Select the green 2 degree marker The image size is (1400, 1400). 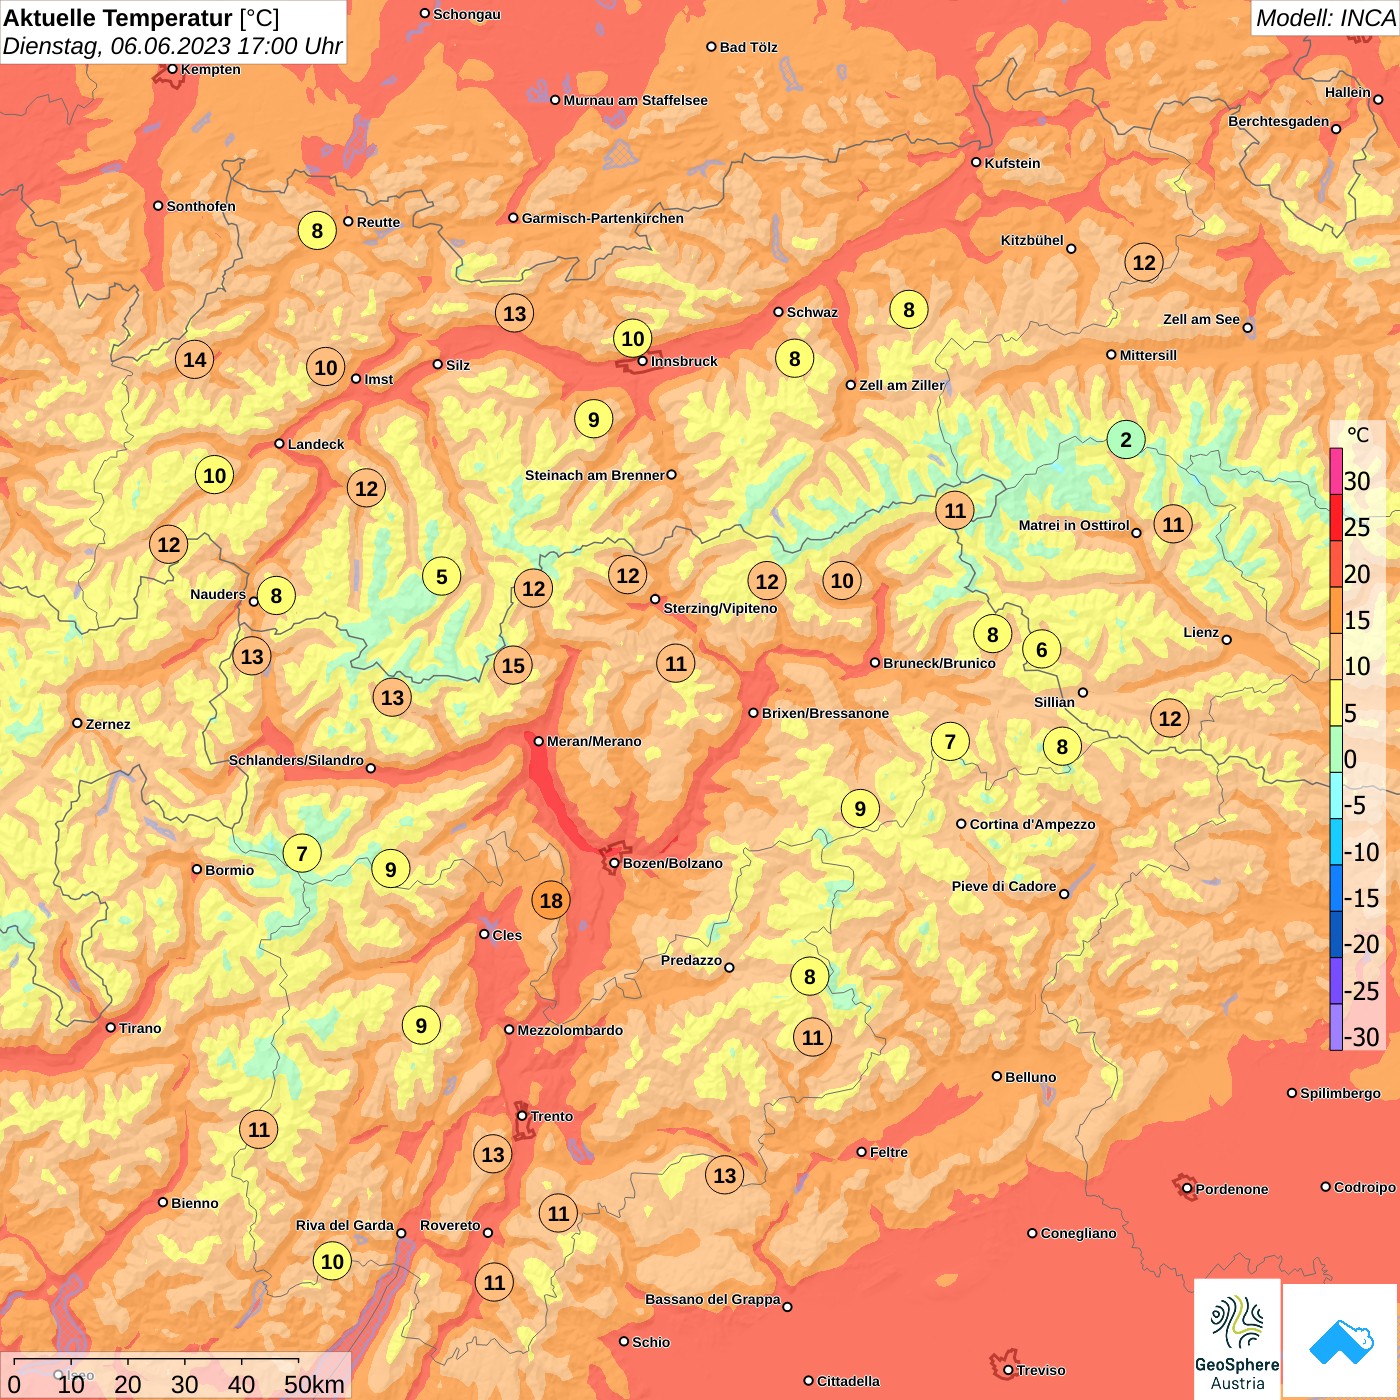coord(1126,440)
